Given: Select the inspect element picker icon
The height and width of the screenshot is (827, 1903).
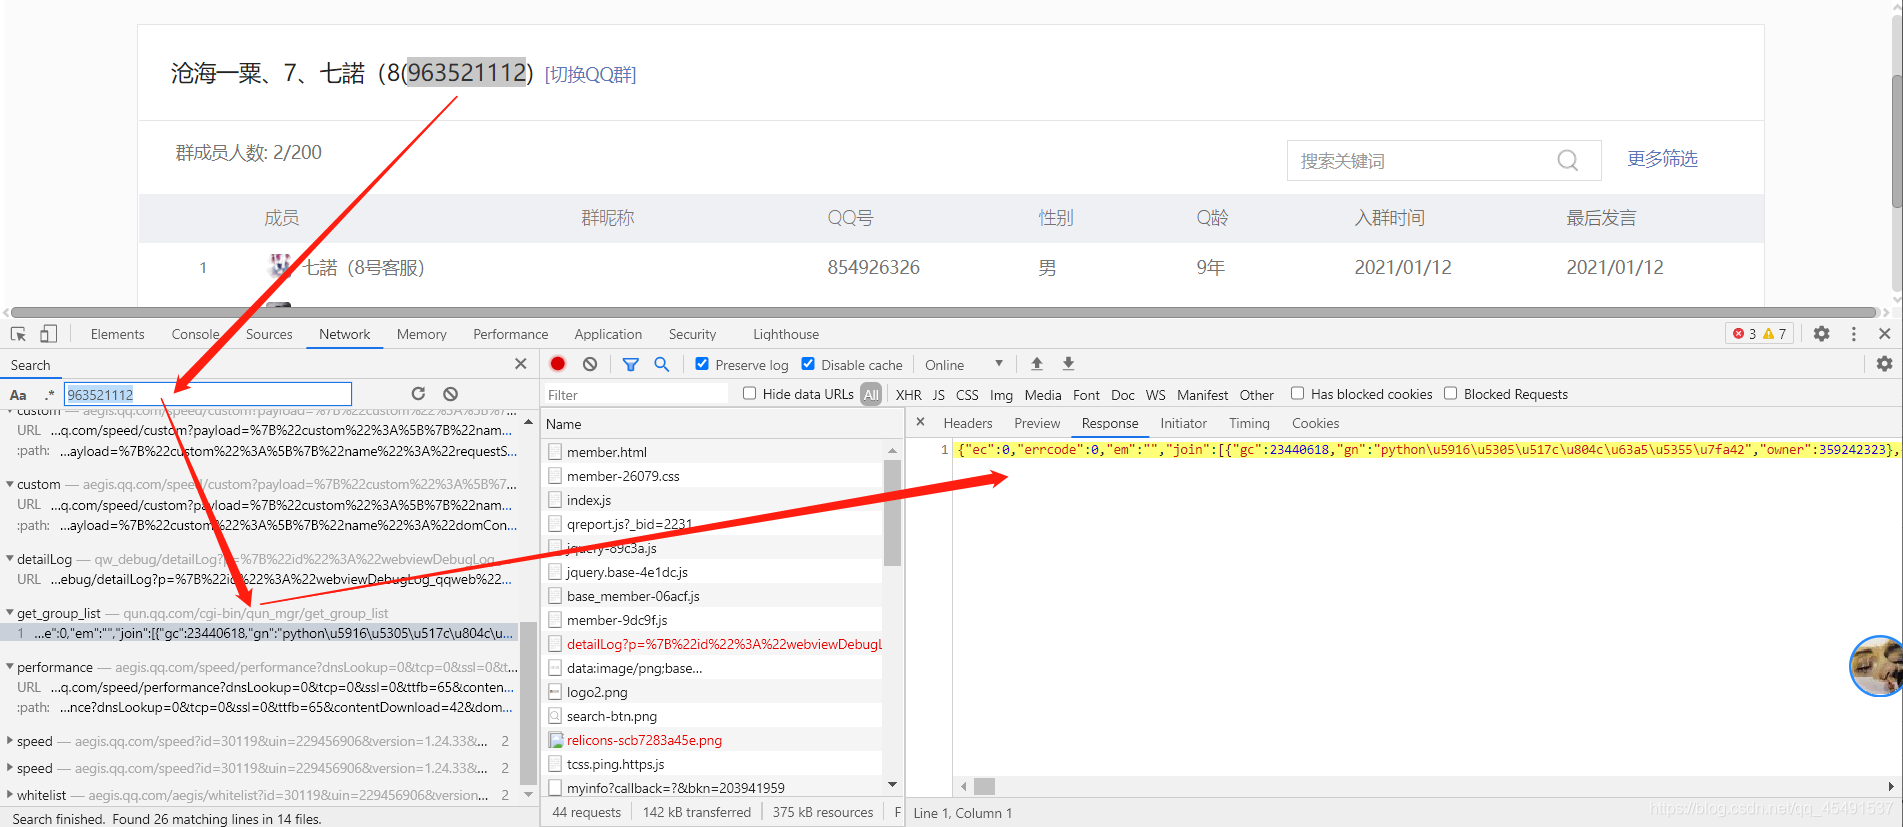Looking at the screenshot, I should coord(18,334).
